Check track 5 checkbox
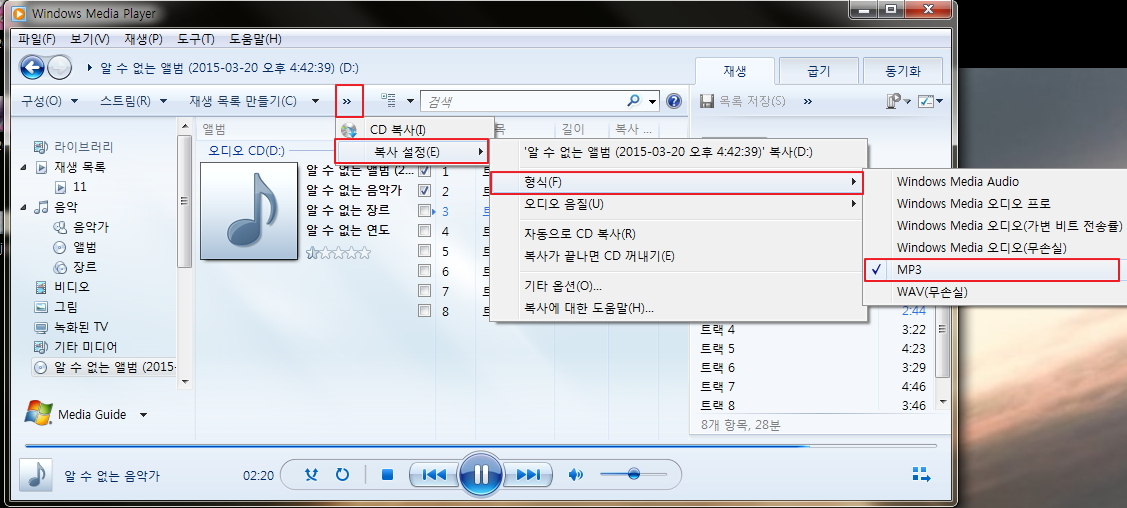Image resolution: width=1127 pixels, height=508 pixels. tap(425, 251)
